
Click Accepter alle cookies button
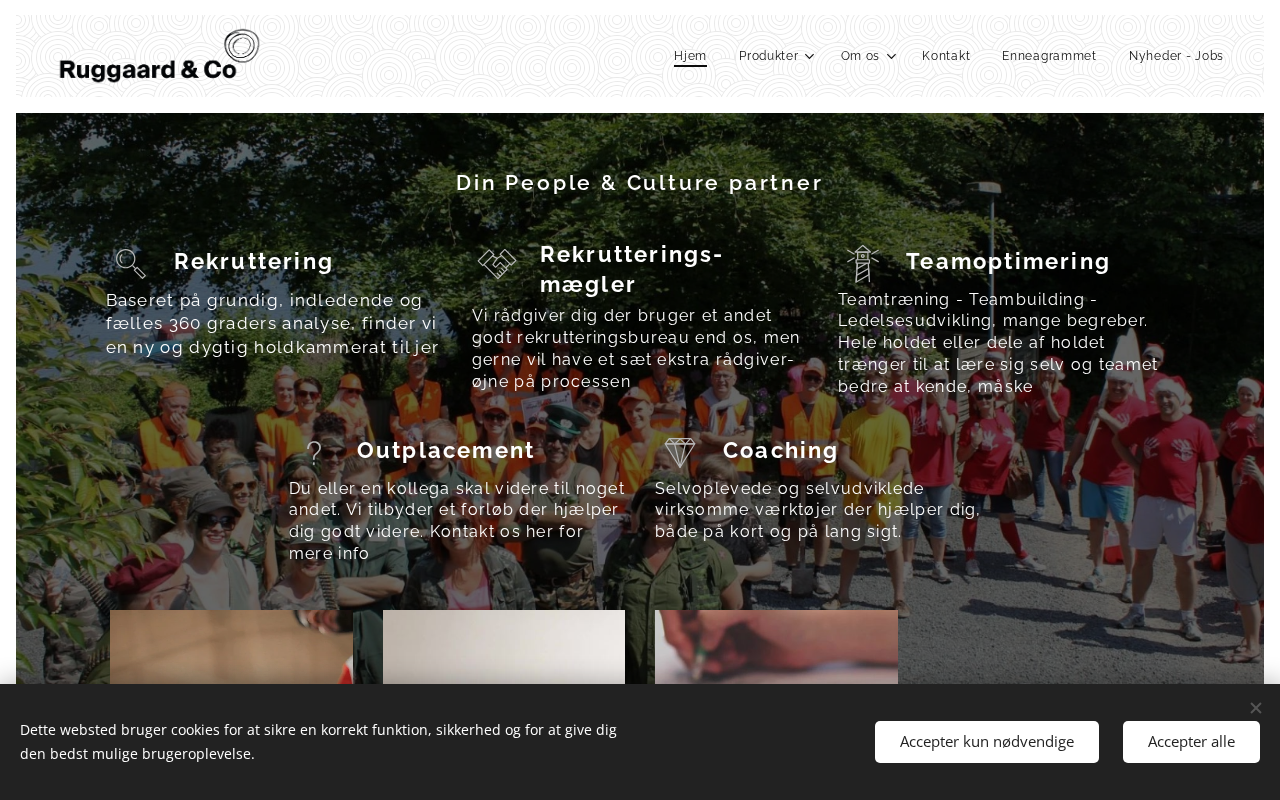pyautogui.click(x=1191, y=742)
